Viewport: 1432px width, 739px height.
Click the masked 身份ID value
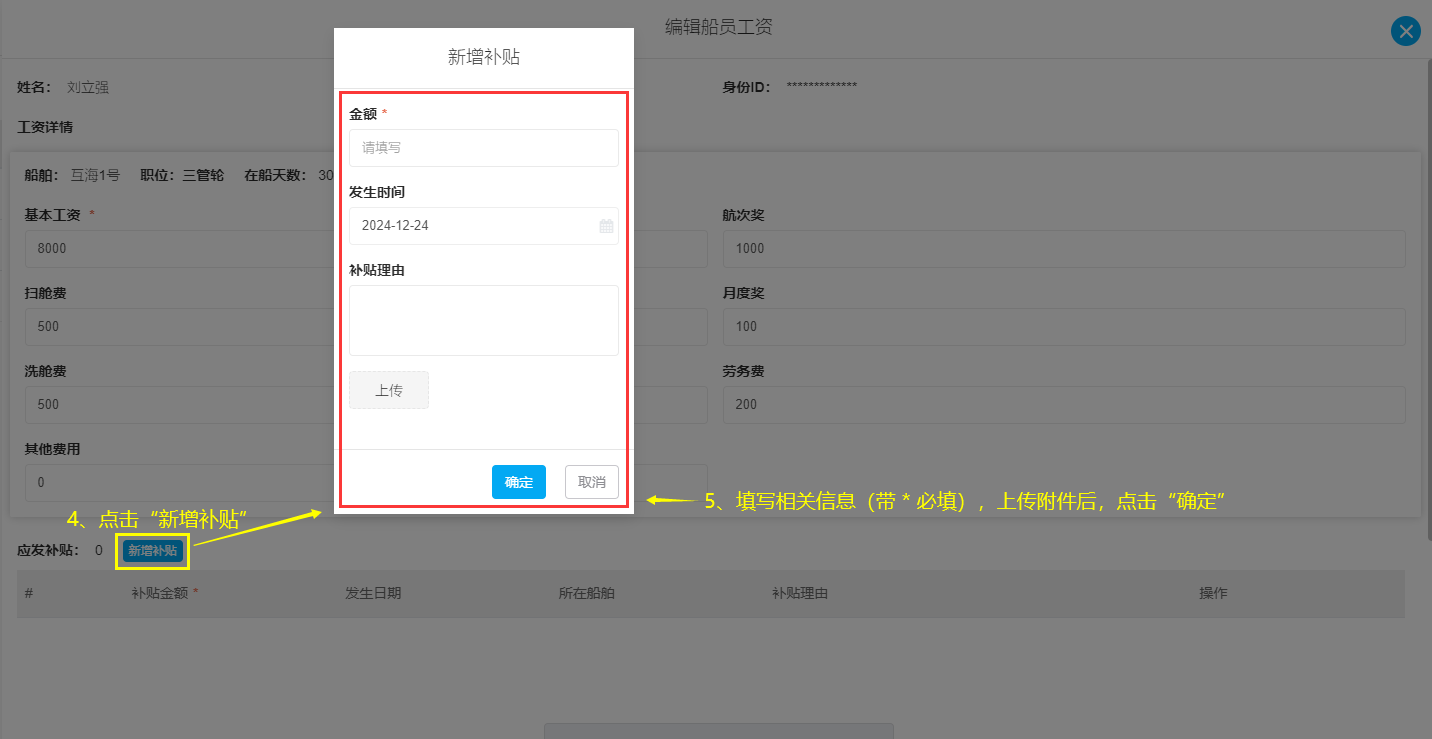822,87
